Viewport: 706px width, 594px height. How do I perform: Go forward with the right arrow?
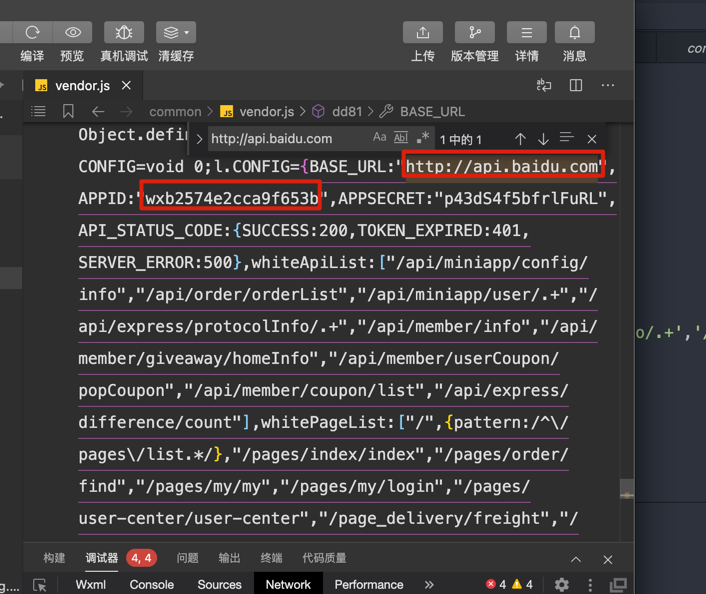(x=127, y=111)
